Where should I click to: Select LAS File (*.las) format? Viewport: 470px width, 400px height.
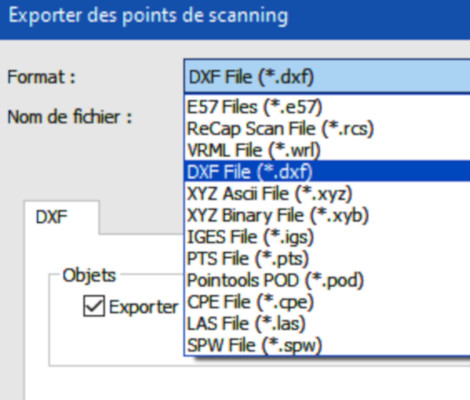coord(327,323)
